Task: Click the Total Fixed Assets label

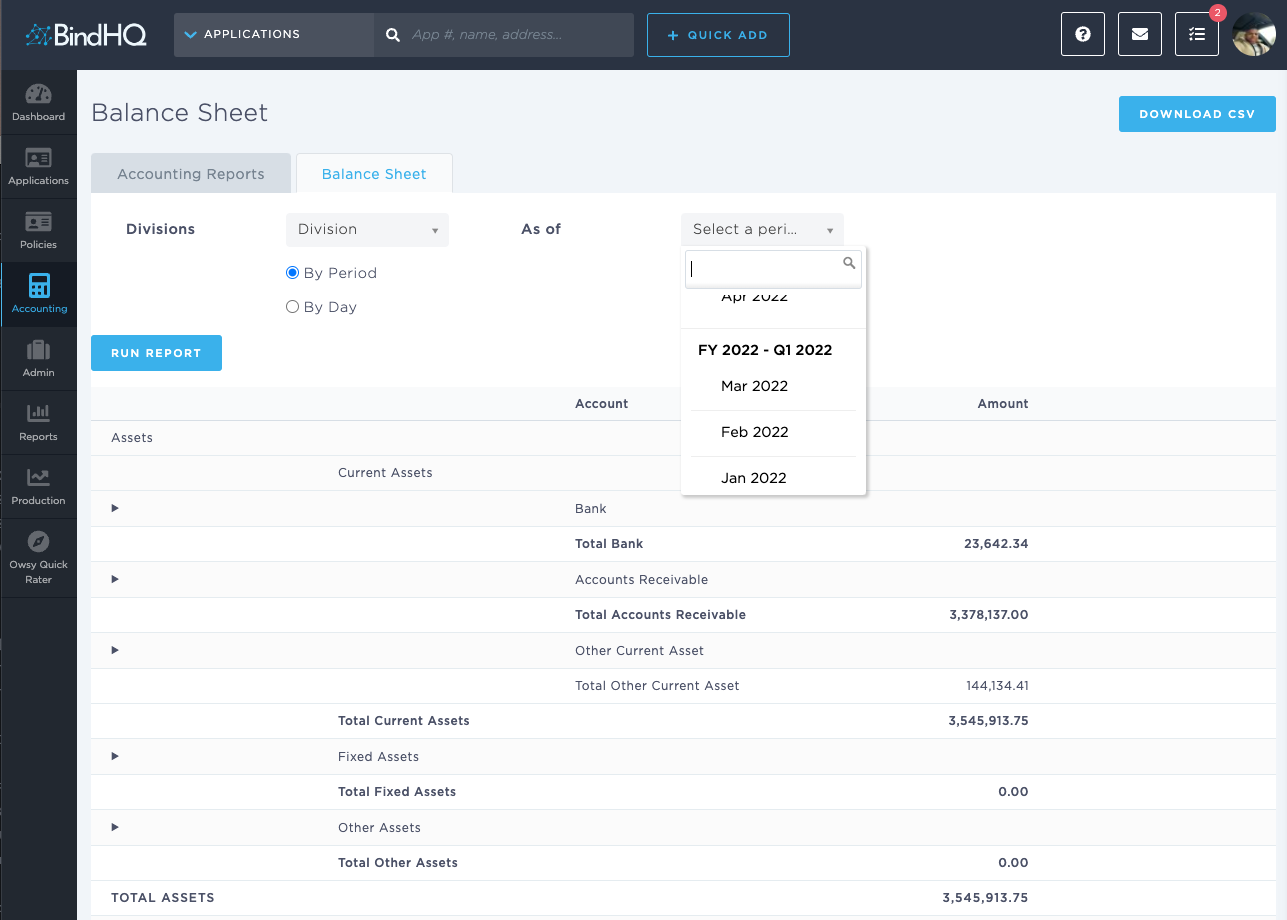Action: point(397,792)
